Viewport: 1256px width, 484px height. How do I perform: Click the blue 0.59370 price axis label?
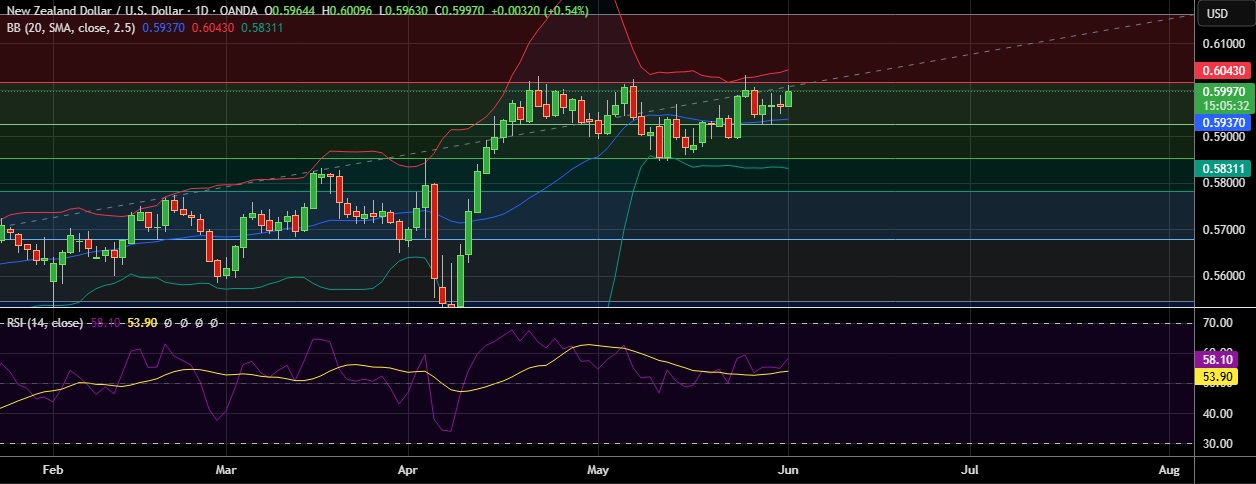[x=1223, y=122]
